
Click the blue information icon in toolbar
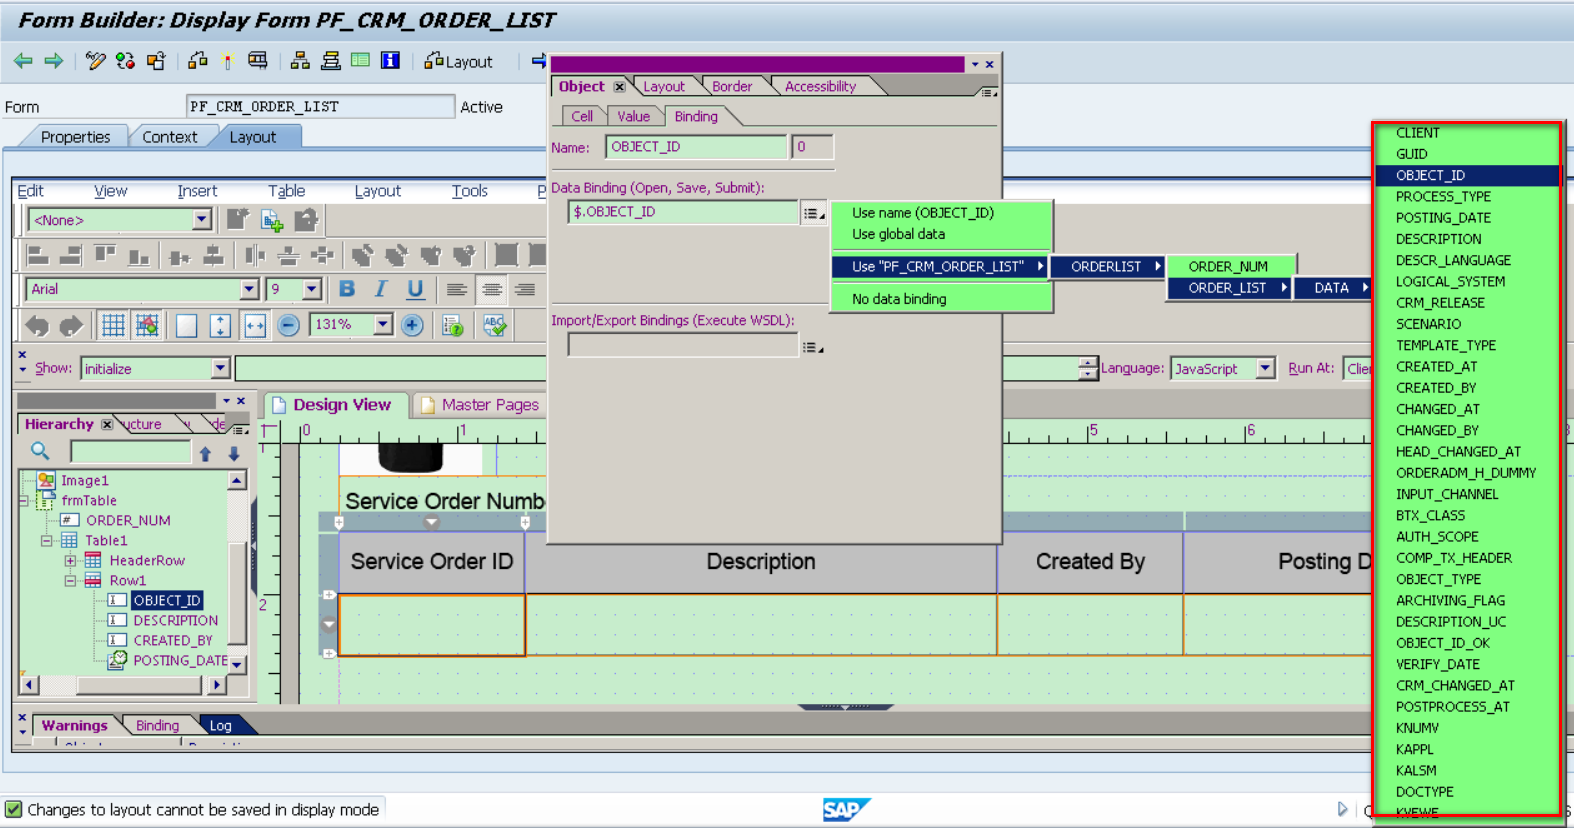(391, 61)
